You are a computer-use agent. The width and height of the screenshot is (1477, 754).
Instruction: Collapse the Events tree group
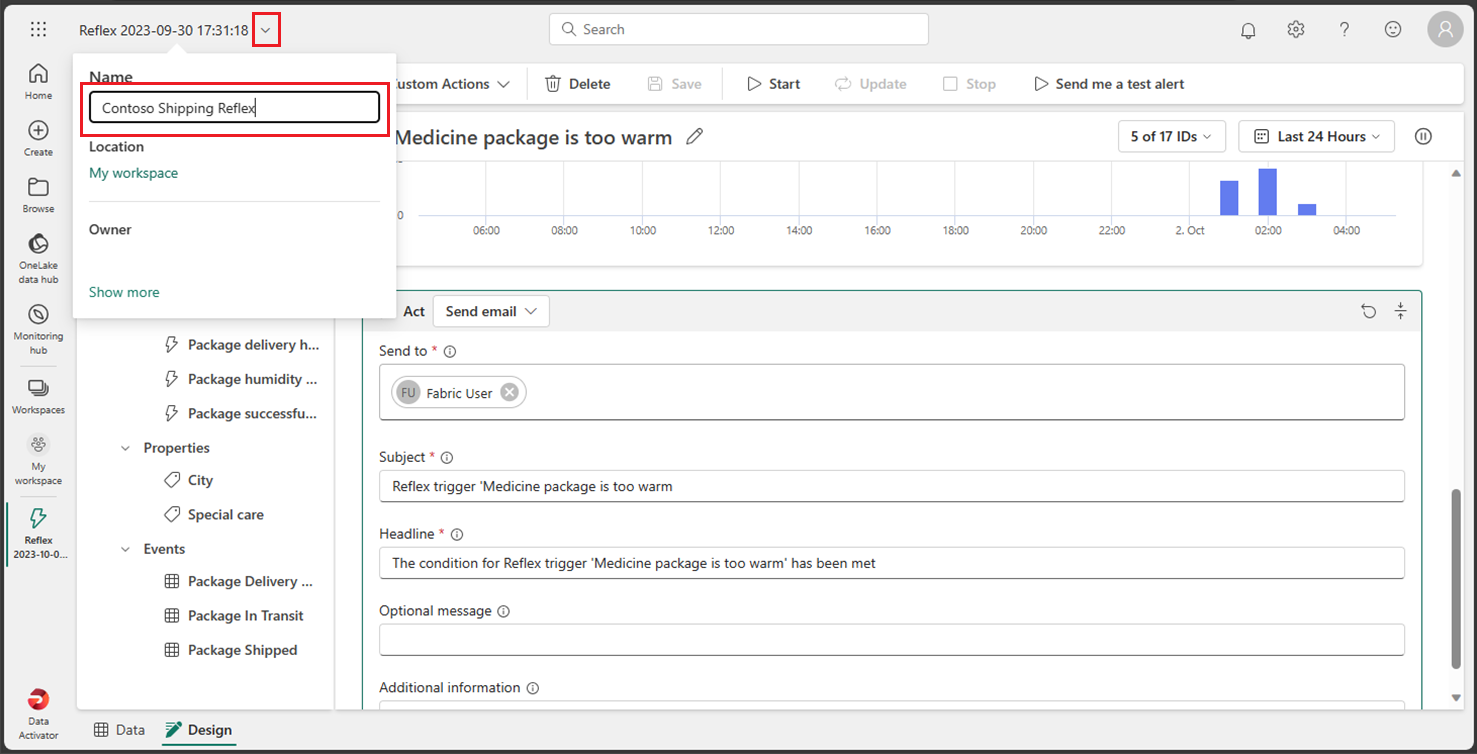click(125, 549)
